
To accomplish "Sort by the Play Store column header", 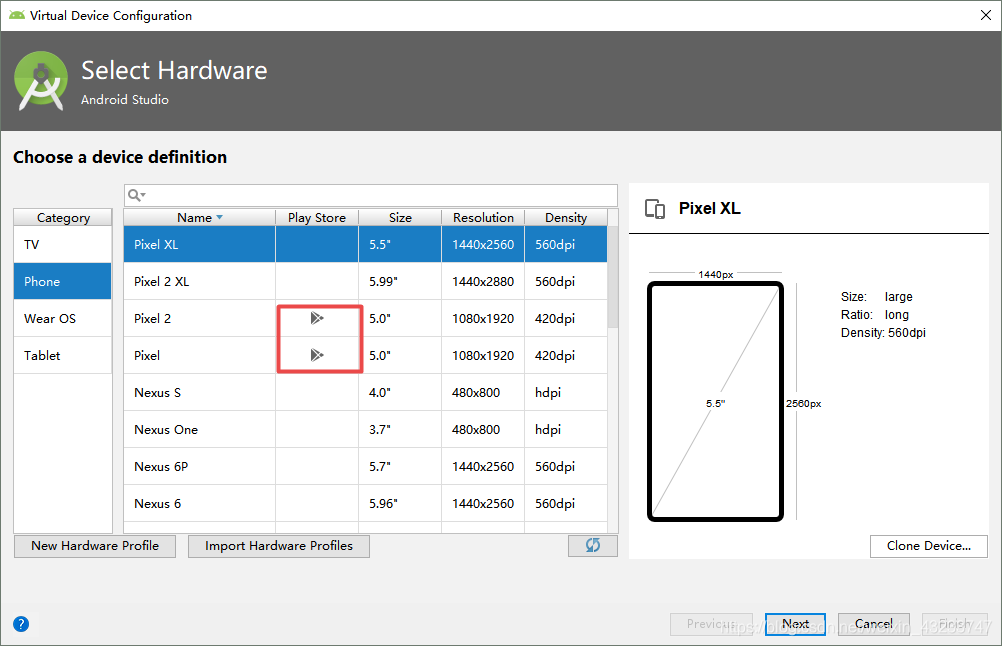I will [317, 217].
